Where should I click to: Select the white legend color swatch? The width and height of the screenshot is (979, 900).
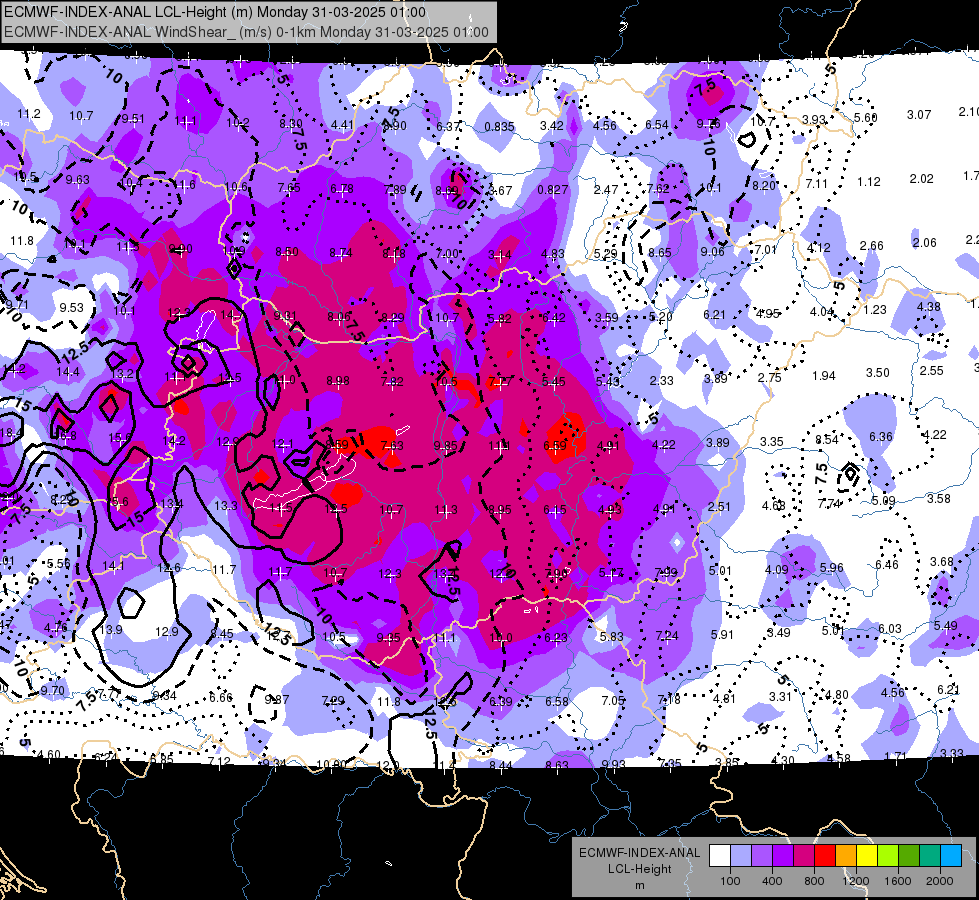coord(720,856)
